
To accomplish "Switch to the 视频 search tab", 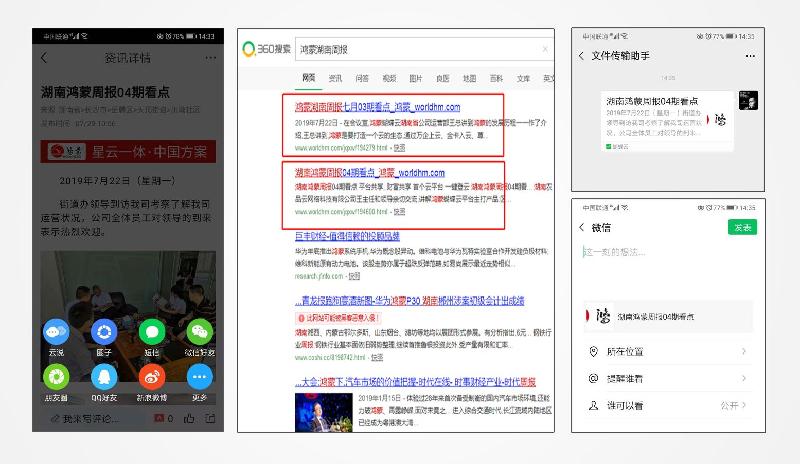I will coord(389,78).
